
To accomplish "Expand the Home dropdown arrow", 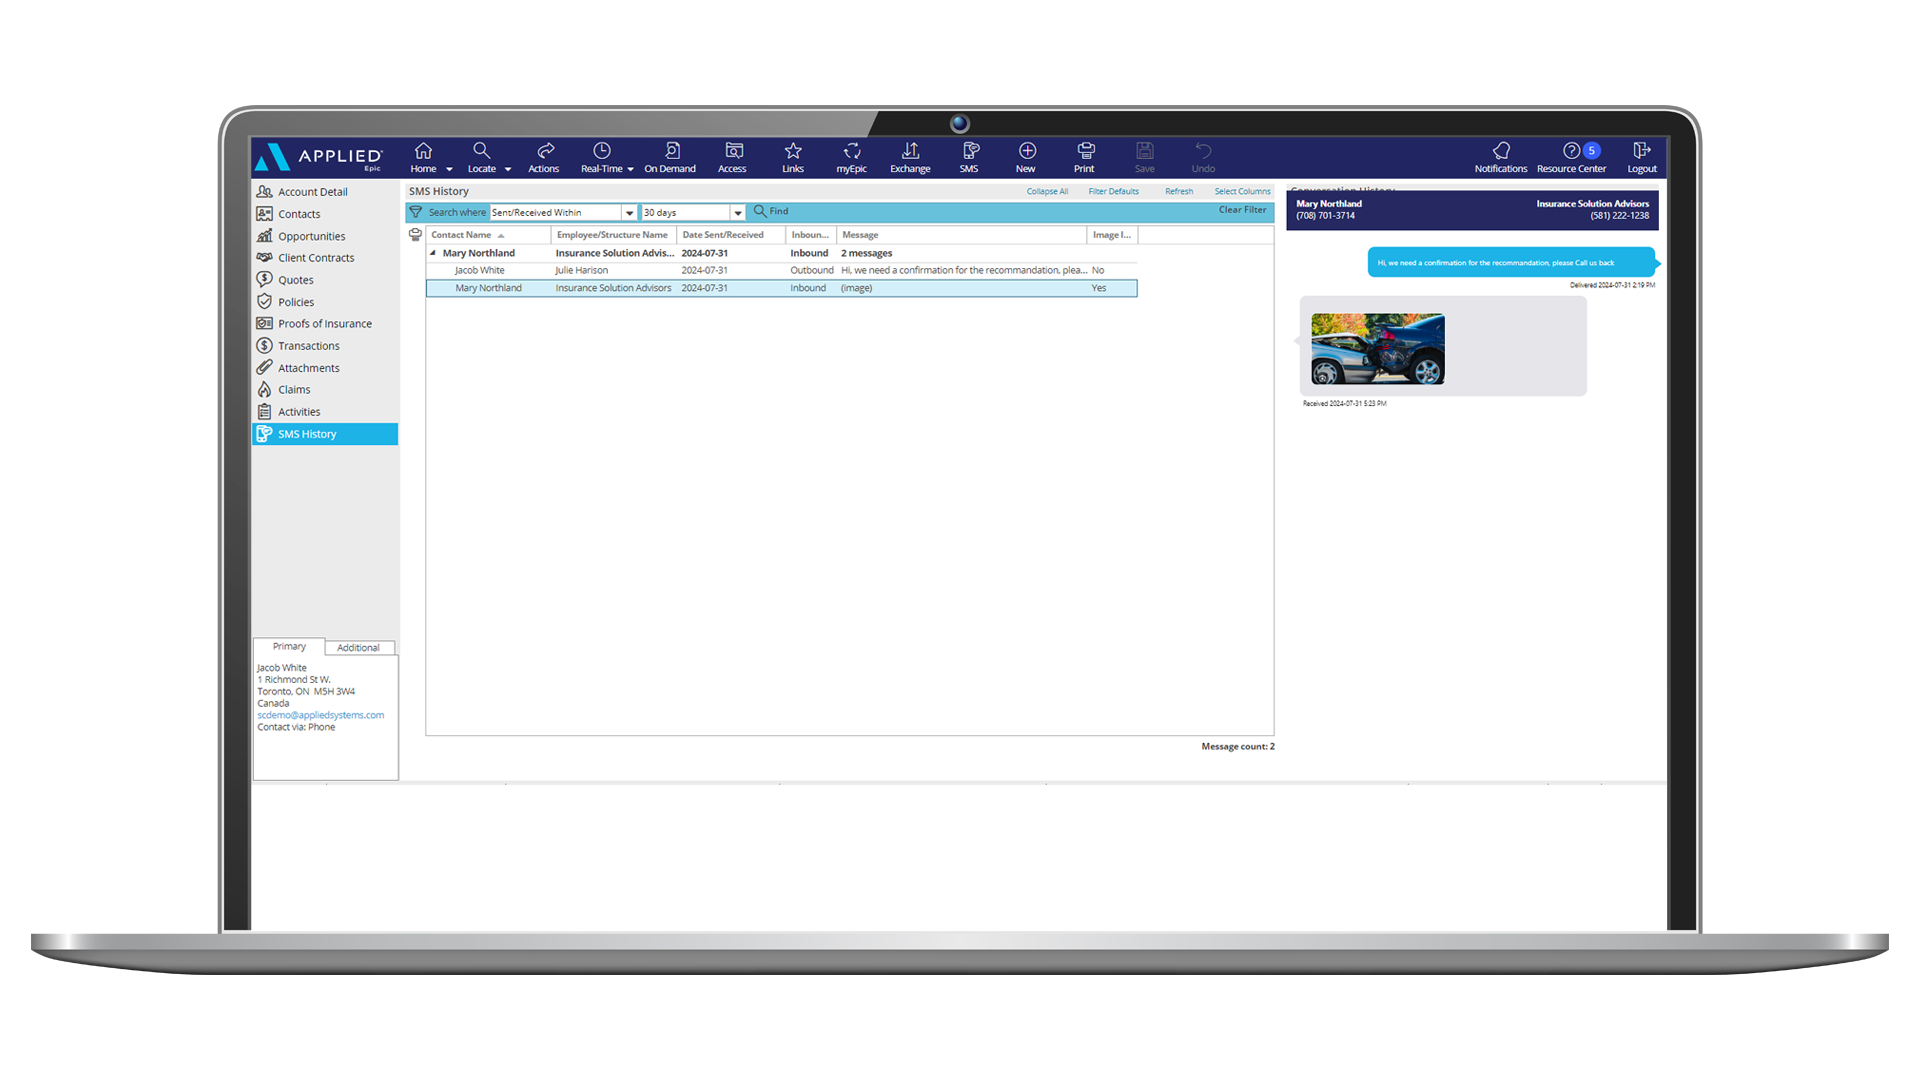I will click(449, 170).
